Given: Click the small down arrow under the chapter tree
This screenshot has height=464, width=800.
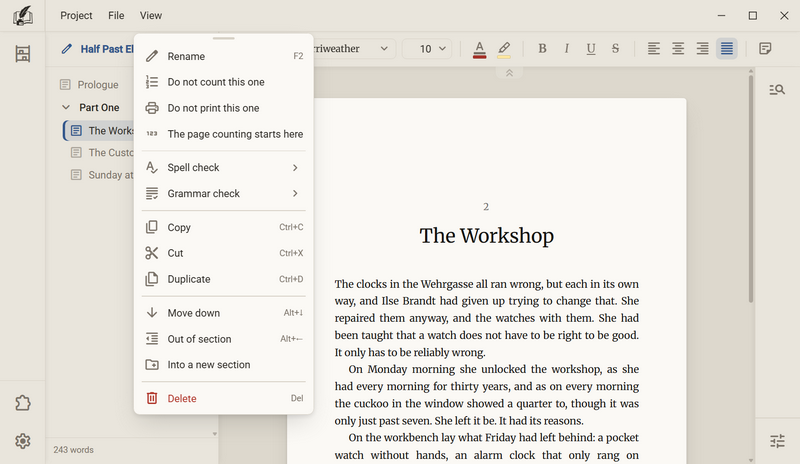Looking at the screenshot, I should pyautogui.click(x=215, y=434).
